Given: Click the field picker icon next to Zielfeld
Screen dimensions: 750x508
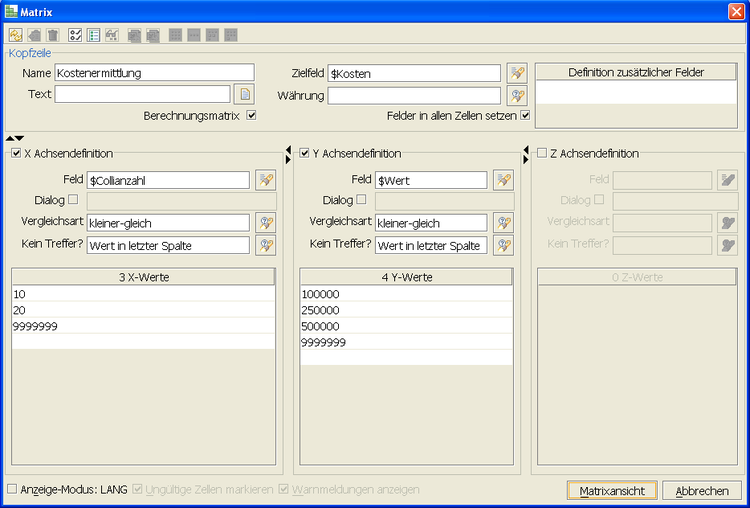Looking at the screenshot, I should (x=516, y=73).
